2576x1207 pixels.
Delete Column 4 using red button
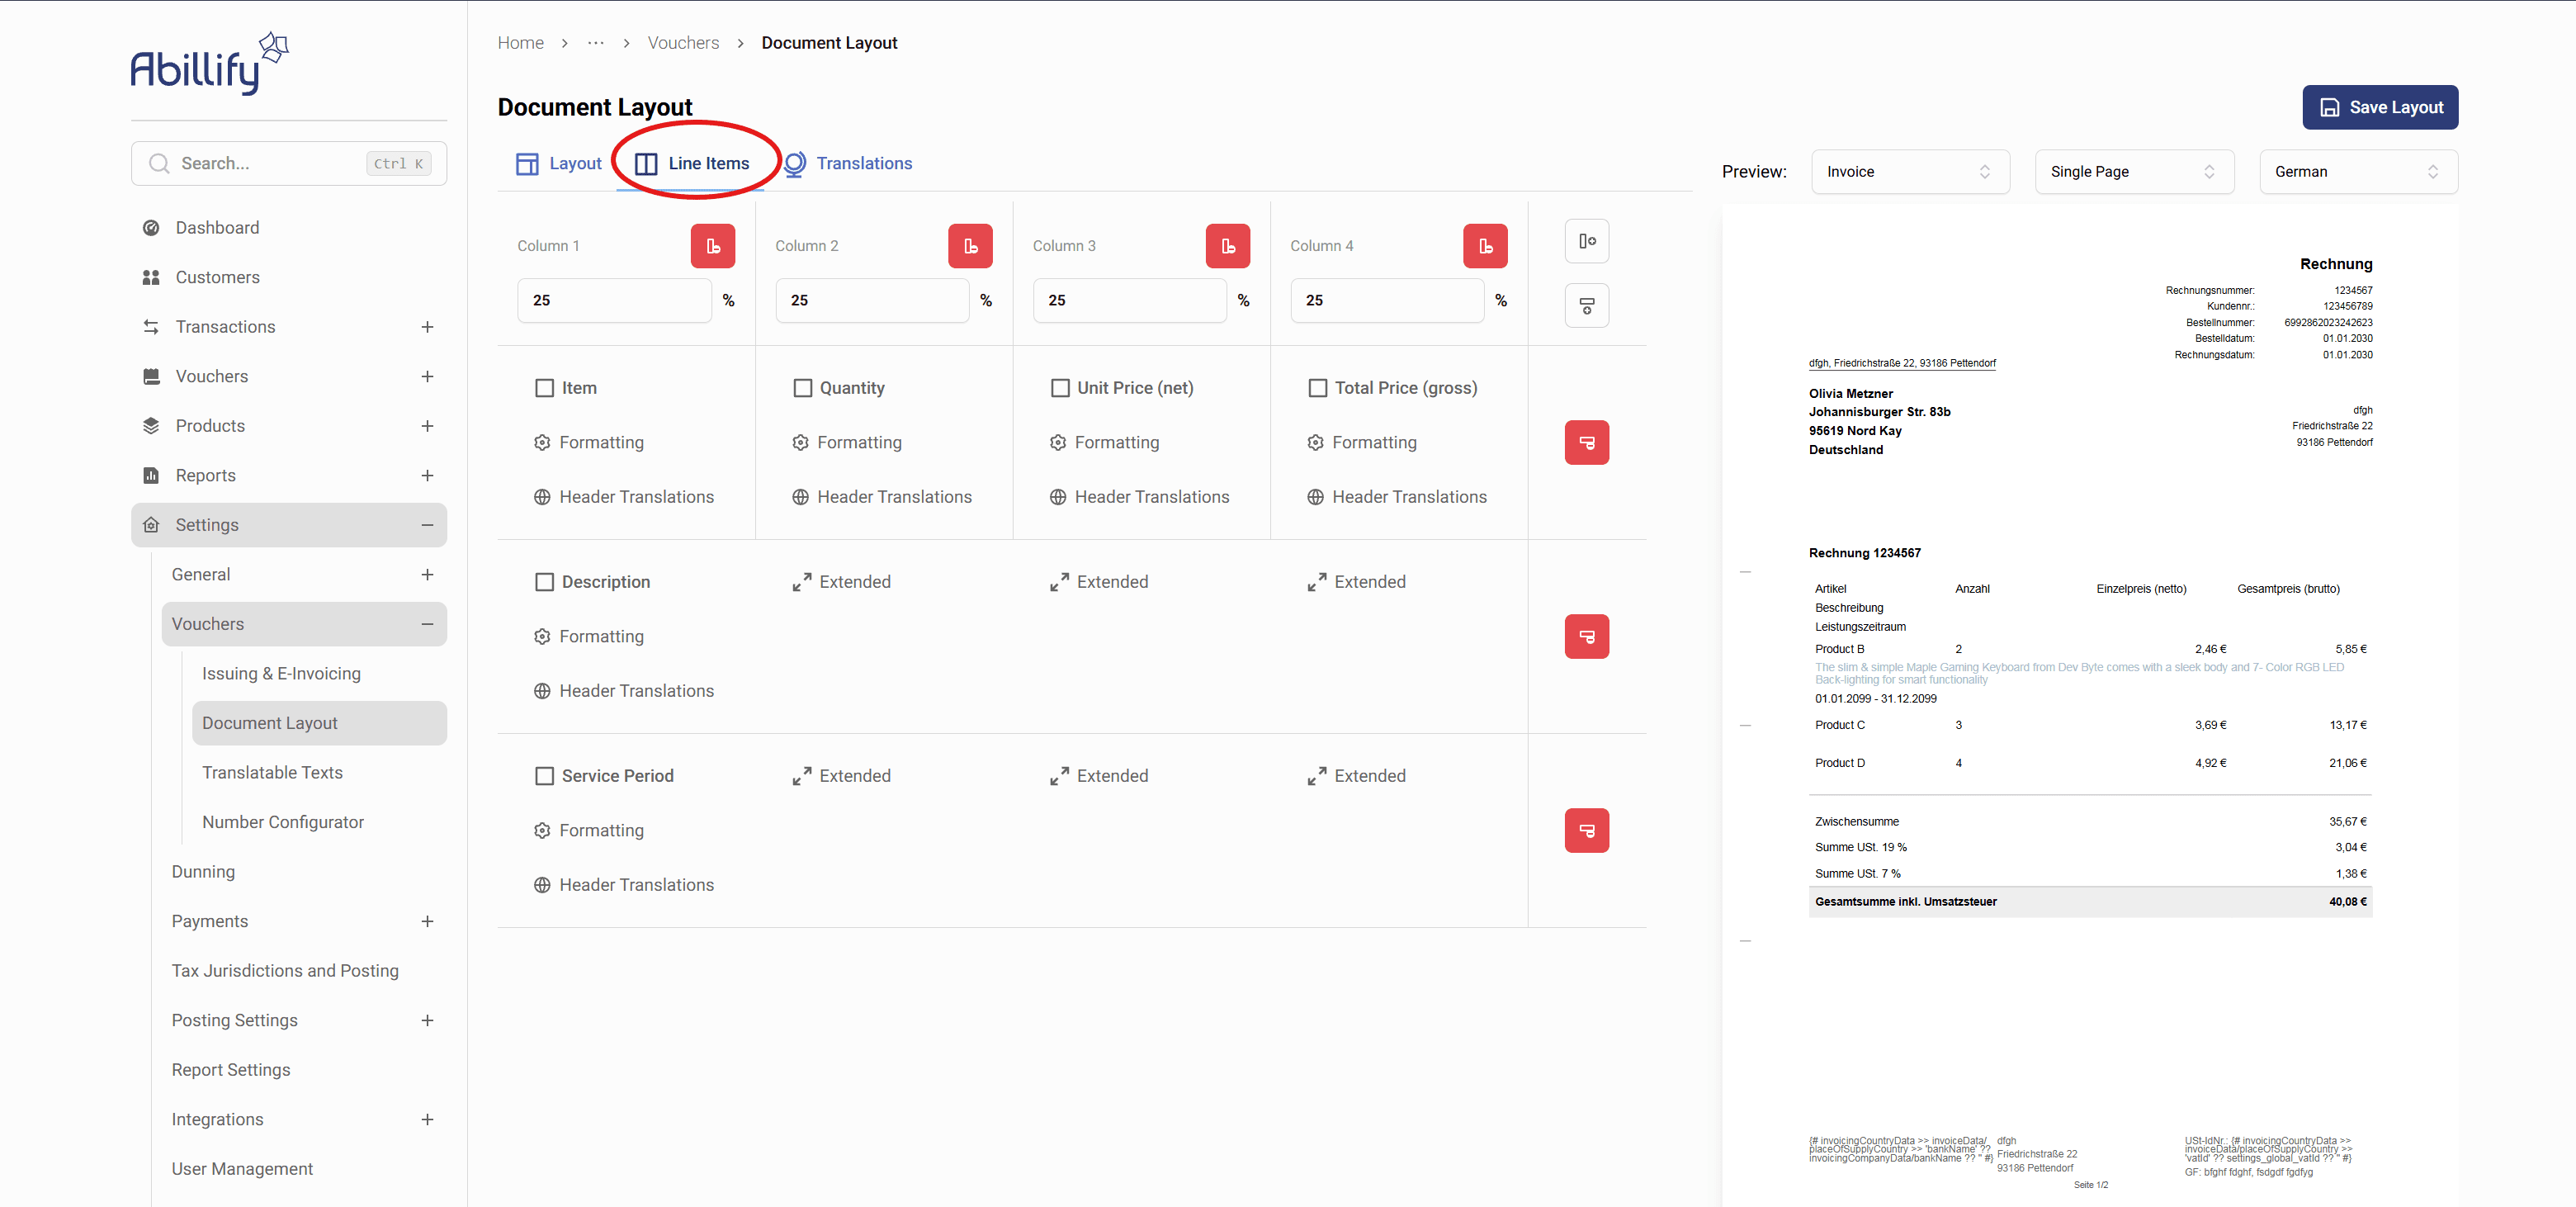[x=1484, y=246]
